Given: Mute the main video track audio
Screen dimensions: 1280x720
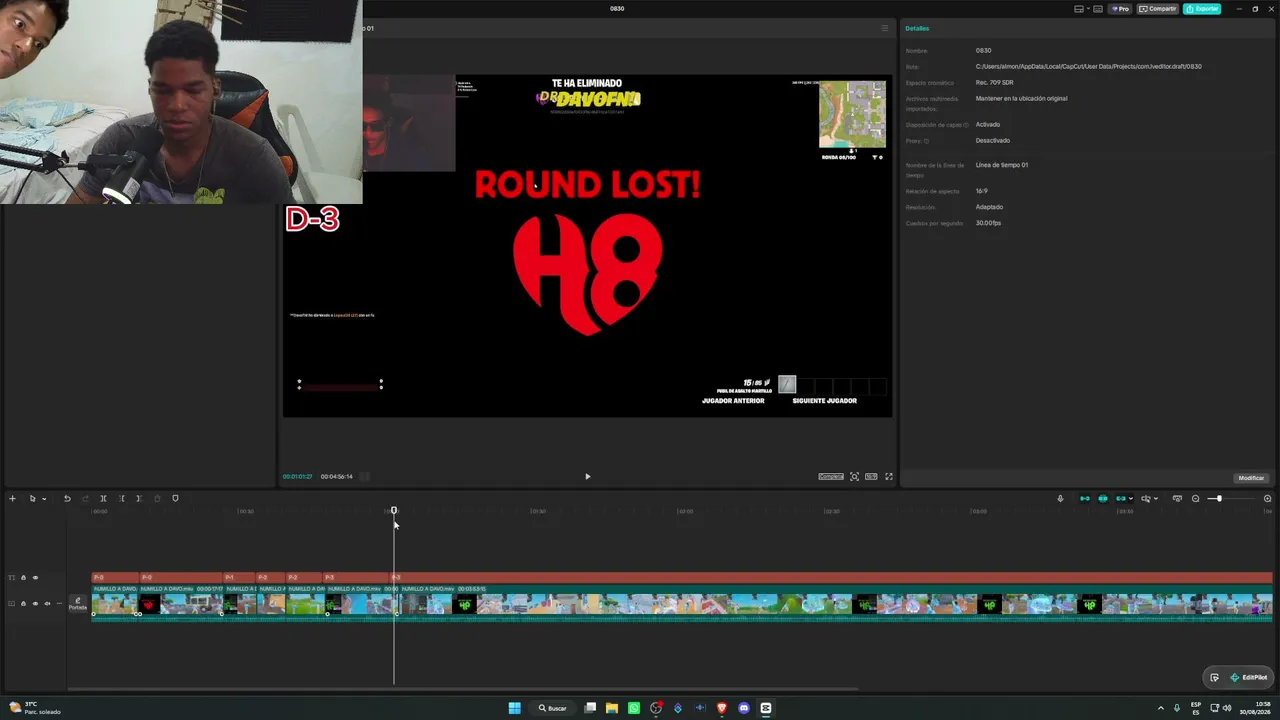Looking at the screenshot, I should [x=47, y=603].
